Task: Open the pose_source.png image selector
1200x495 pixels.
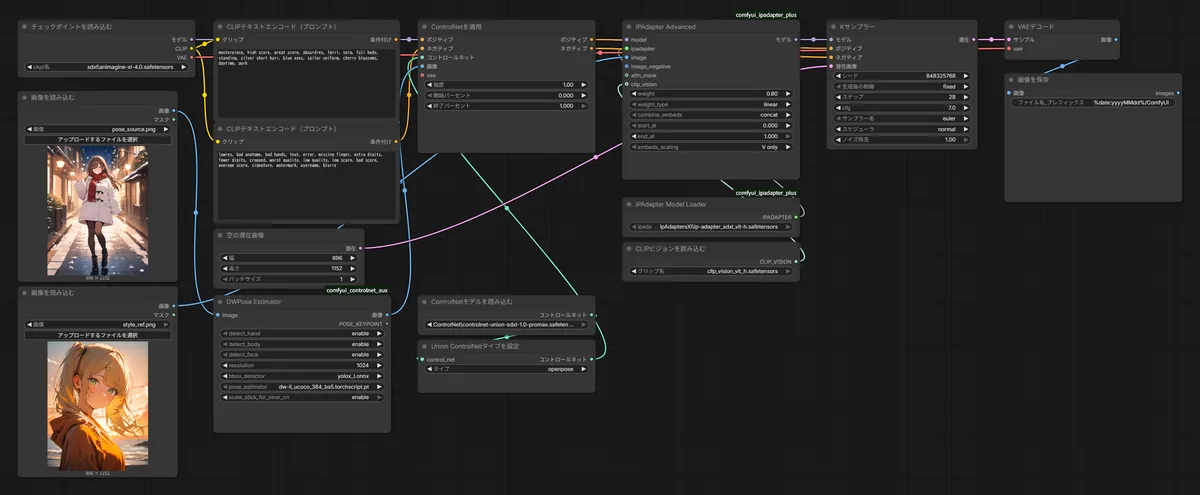Action: 98,129
